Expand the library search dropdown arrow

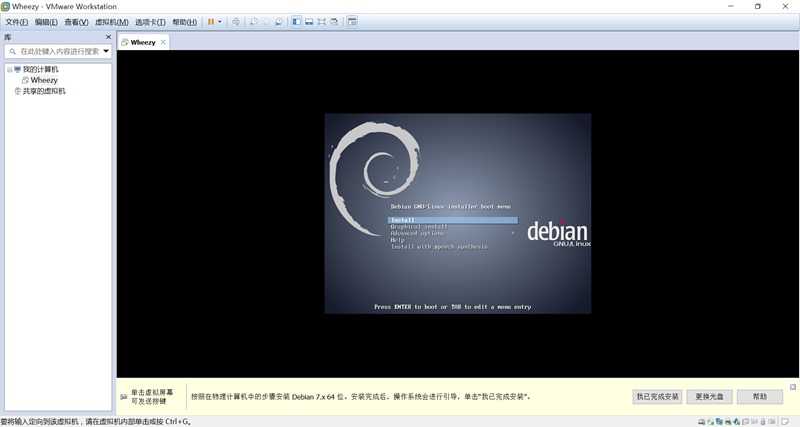tap(106, 52)
